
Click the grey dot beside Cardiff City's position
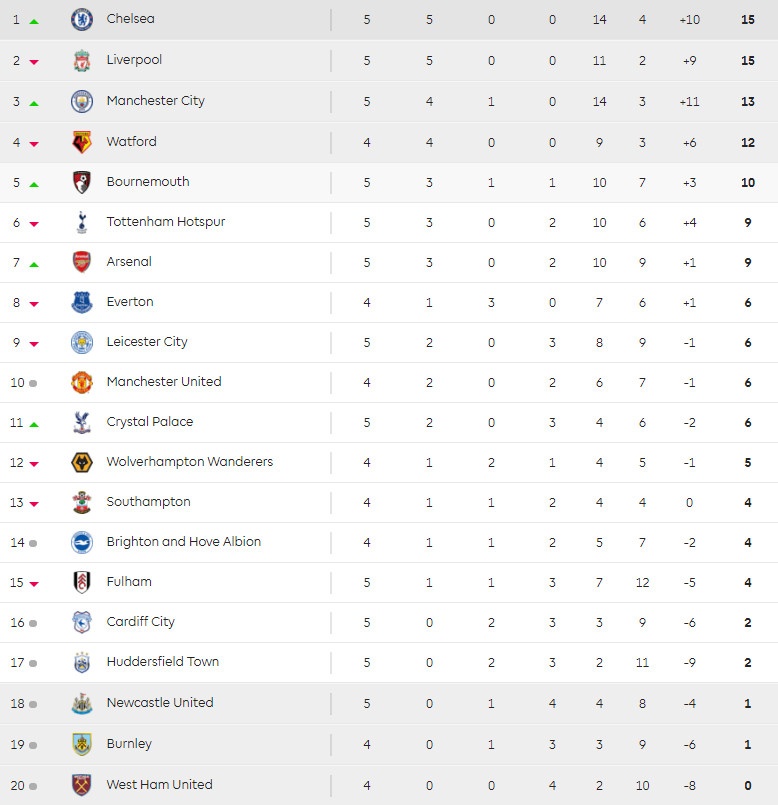(x=33, y=623)
